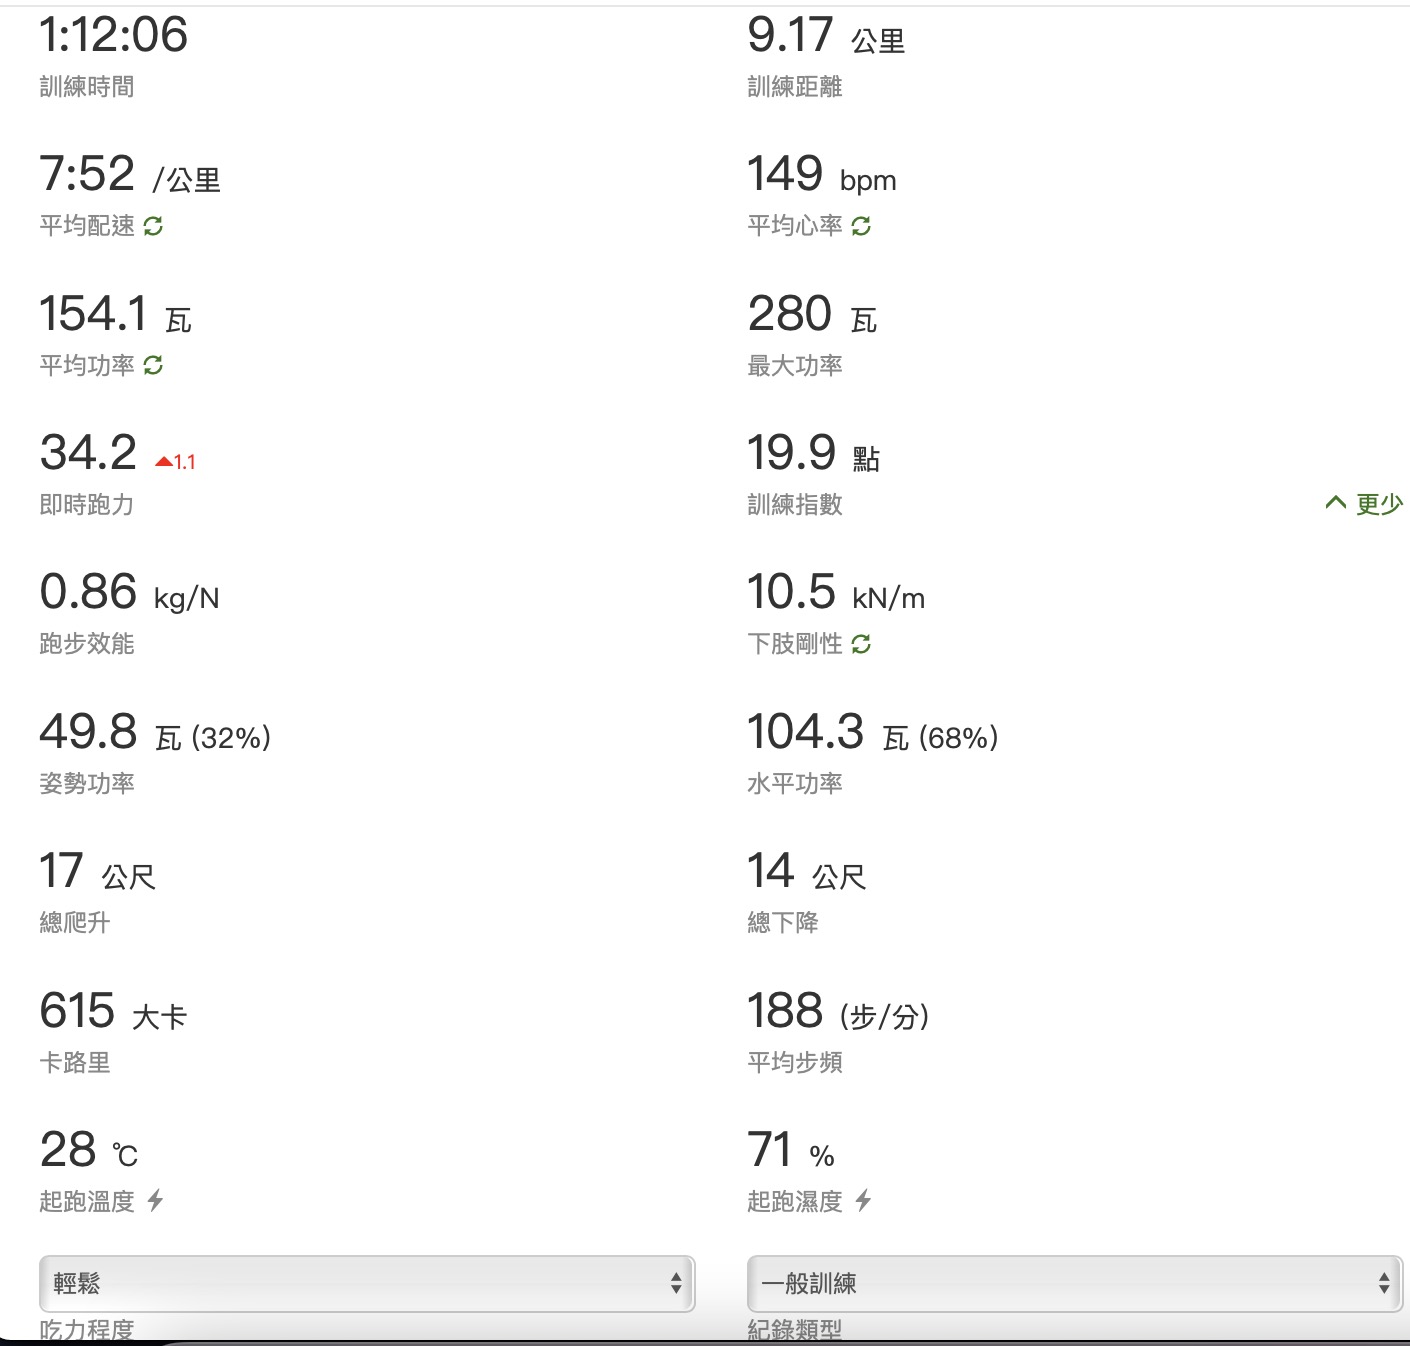Click the 訓練指數 label
Image resolution: width=1410 pixels, height=1346 pixels.
[795, 505]
